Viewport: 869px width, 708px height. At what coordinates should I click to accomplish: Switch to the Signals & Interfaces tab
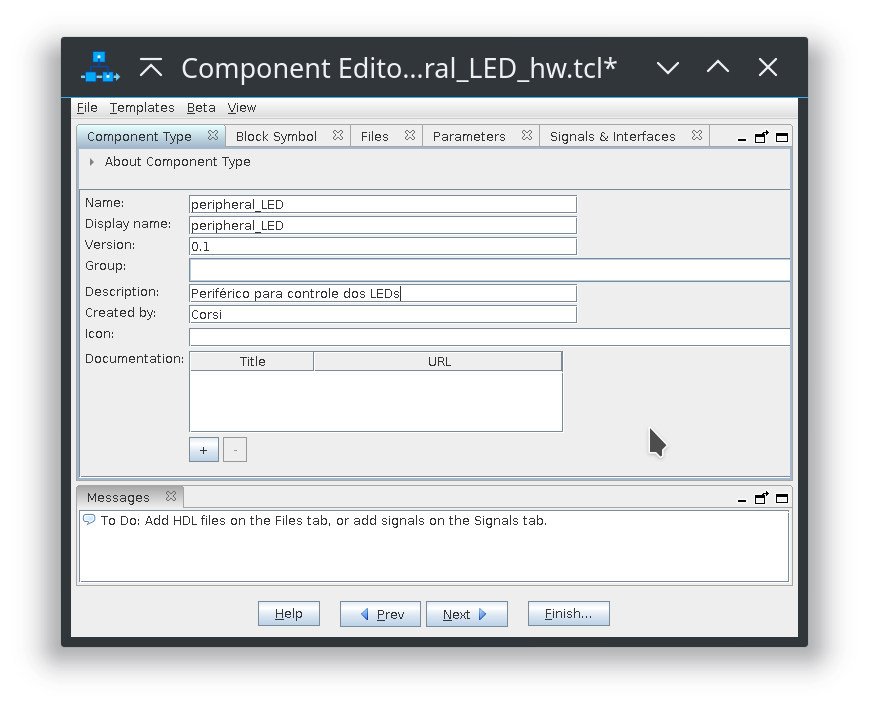(612, 136)
